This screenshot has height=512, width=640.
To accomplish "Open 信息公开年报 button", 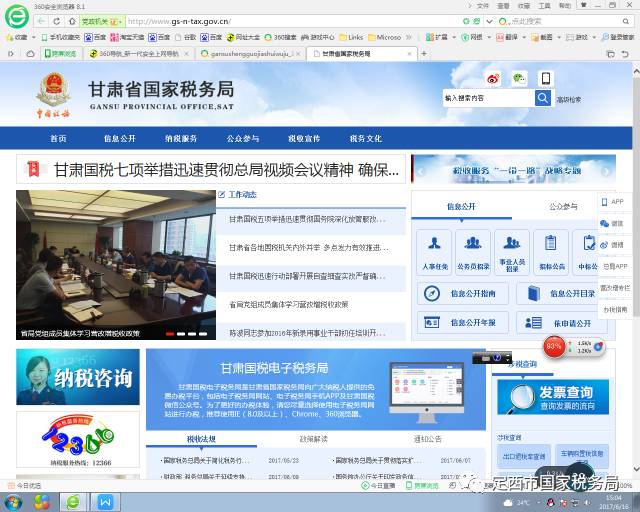I will (x=463, y=323).
